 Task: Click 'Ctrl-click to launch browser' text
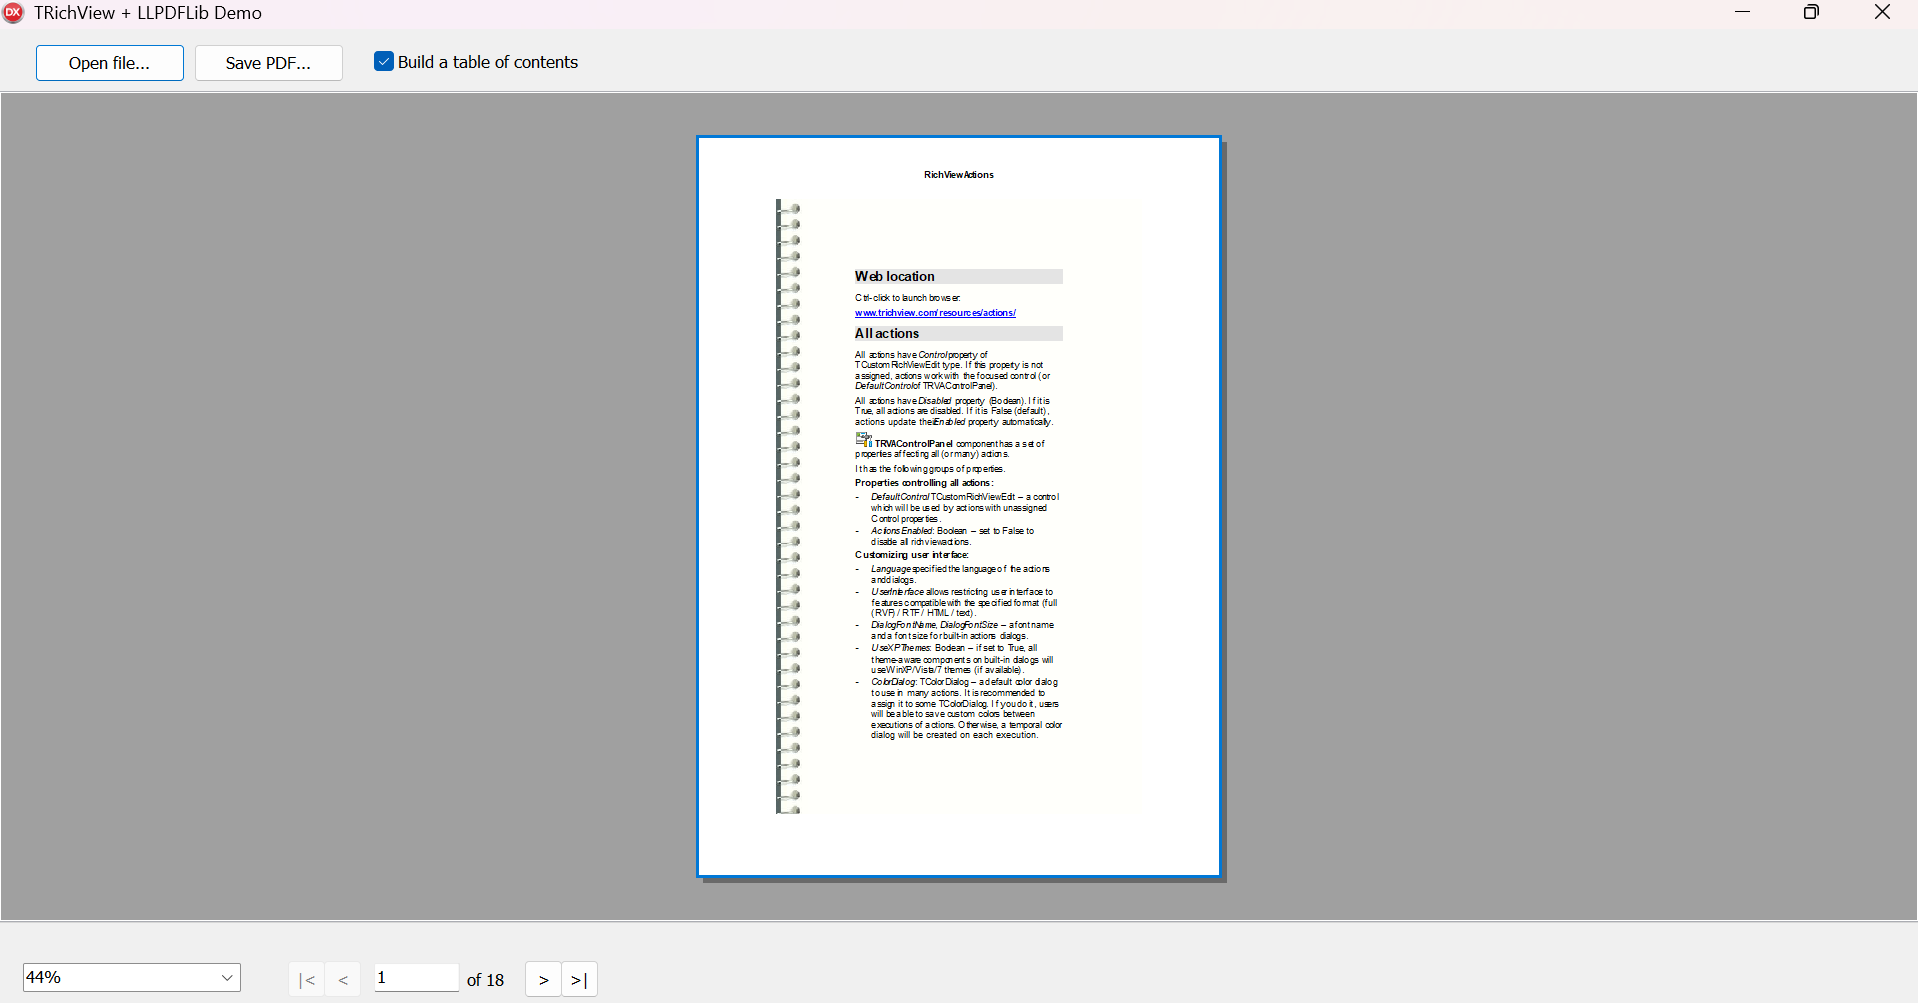click(x=907, y=298)
